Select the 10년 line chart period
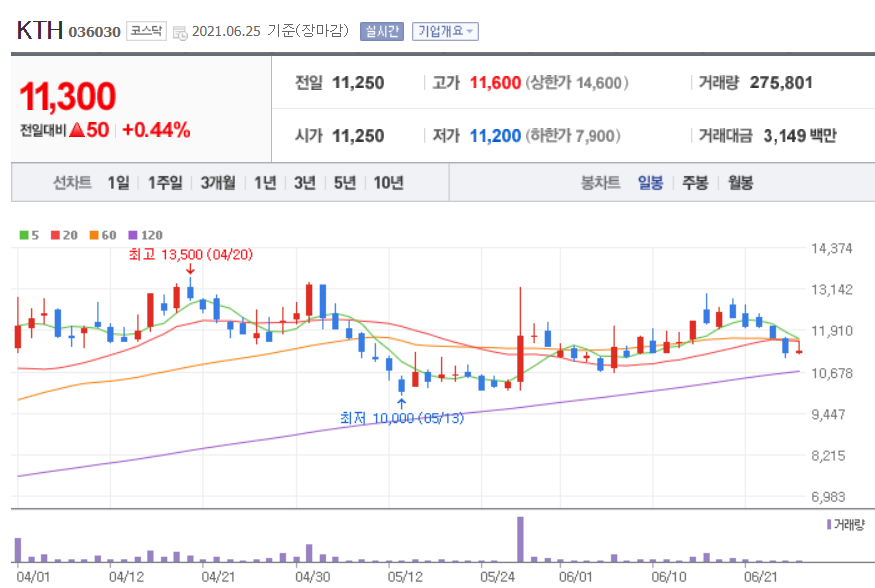This screenshot has width=875, height=588. click(388, 182)
